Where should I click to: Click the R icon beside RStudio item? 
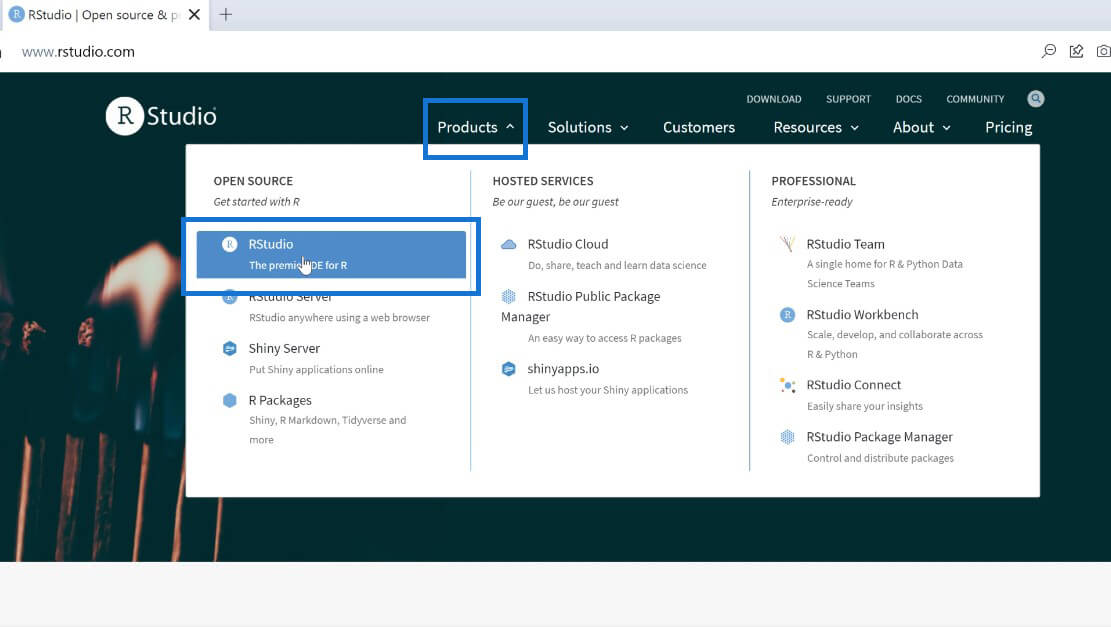[x=230, y=244]
